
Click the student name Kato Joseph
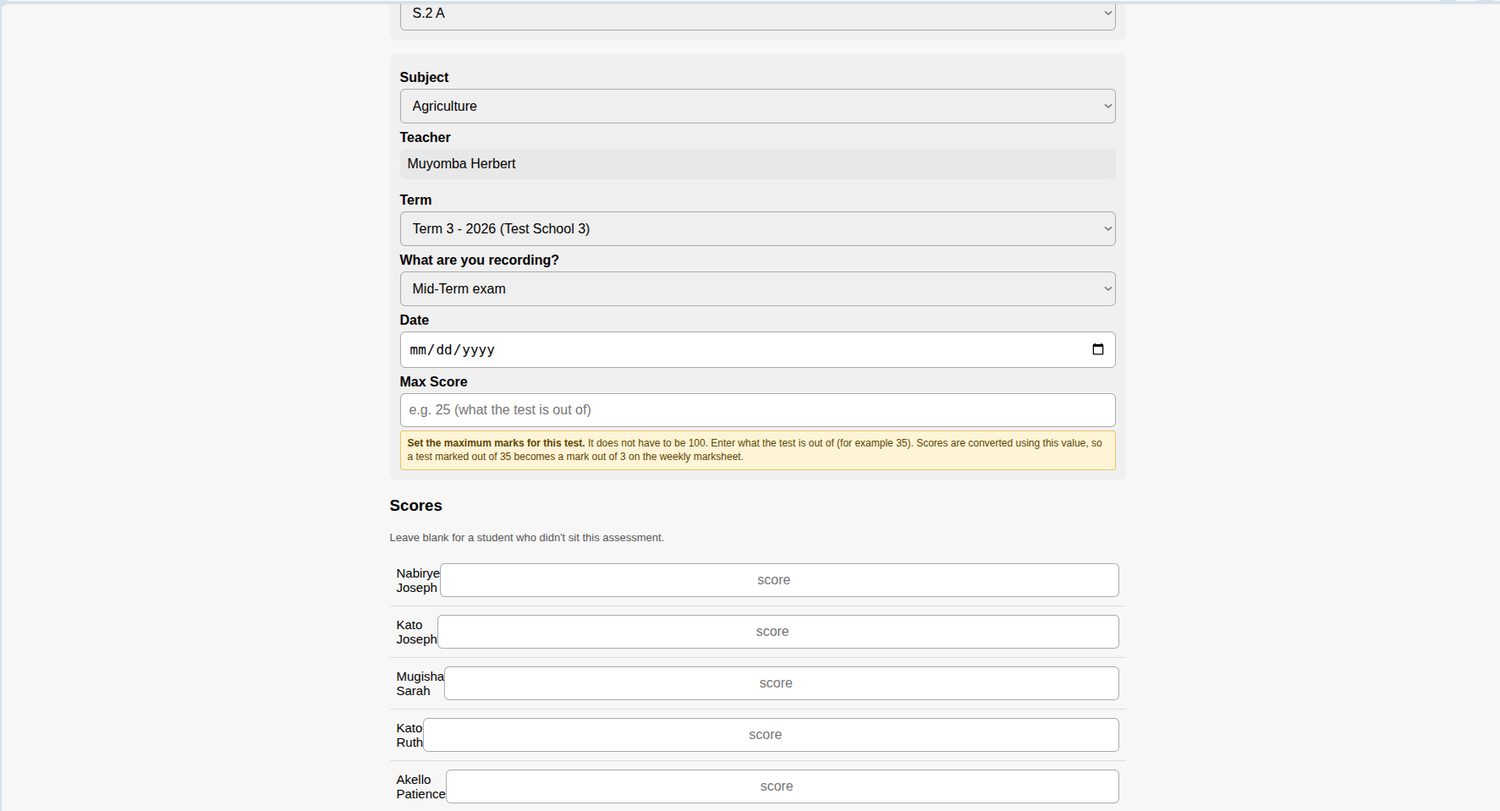coord(417,632)
